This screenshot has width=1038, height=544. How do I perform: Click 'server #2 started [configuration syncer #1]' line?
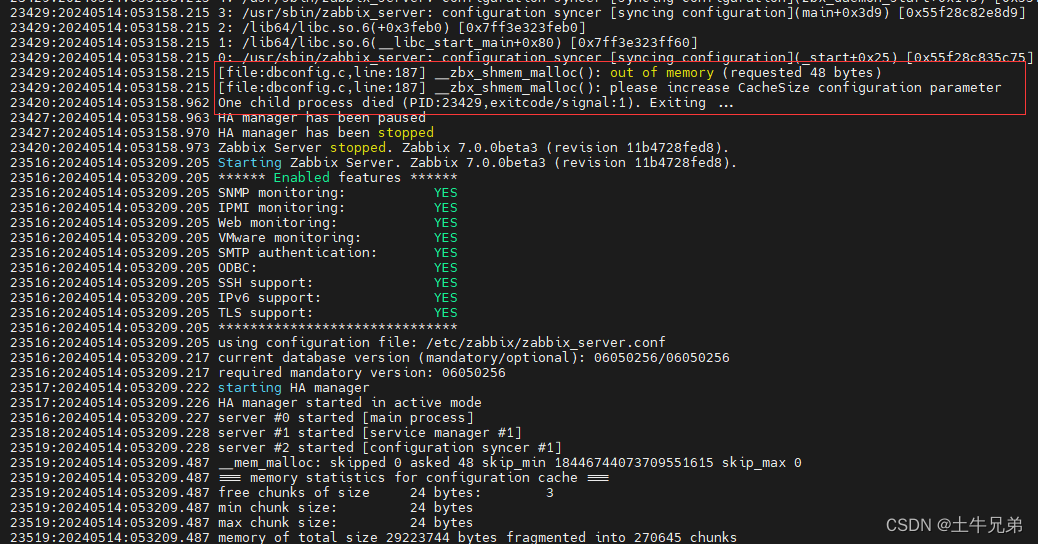(390, 448)
